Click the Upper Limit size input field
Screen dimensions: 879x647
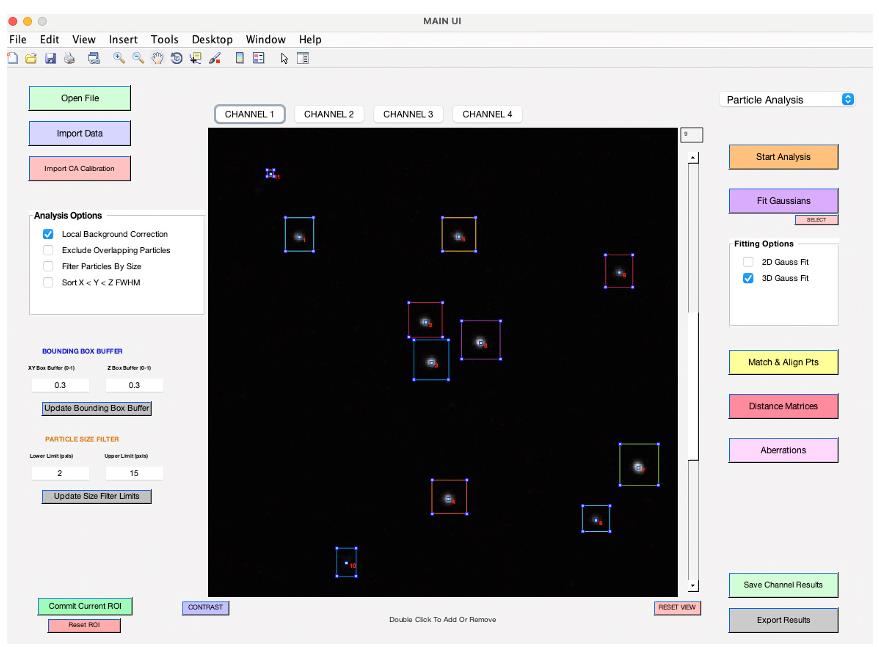[134, 473]
